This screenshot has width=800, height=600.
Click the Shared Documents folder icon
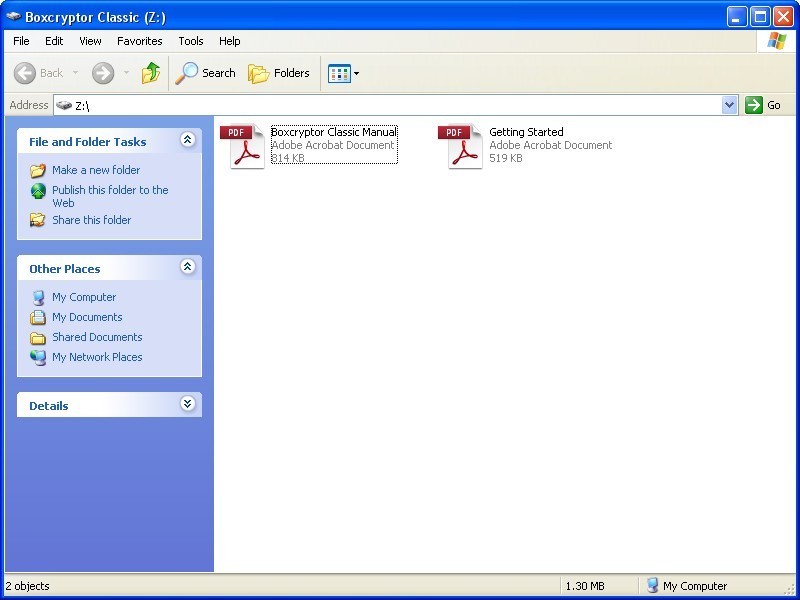[38, 338]
